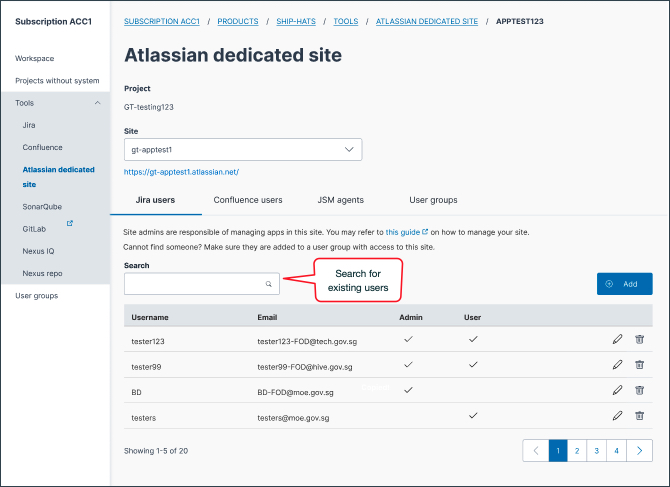Select Jira in Tools sidebar
The width and height of the screenshot is (670, 487).
pyautogui.click(x=29, y=125)
